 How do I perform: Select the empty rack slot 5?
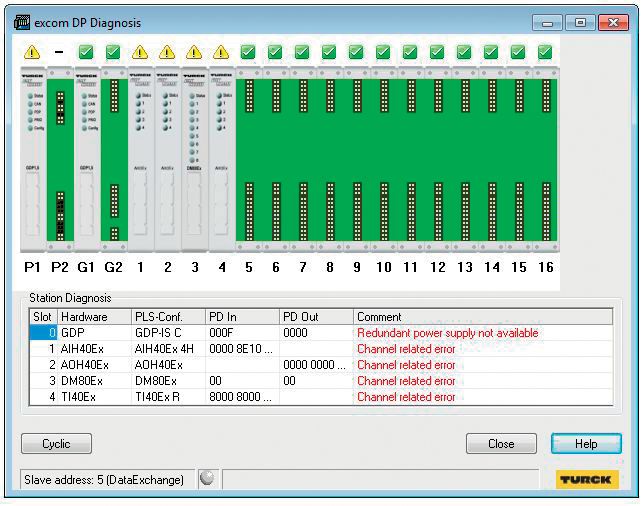(249, 159)
